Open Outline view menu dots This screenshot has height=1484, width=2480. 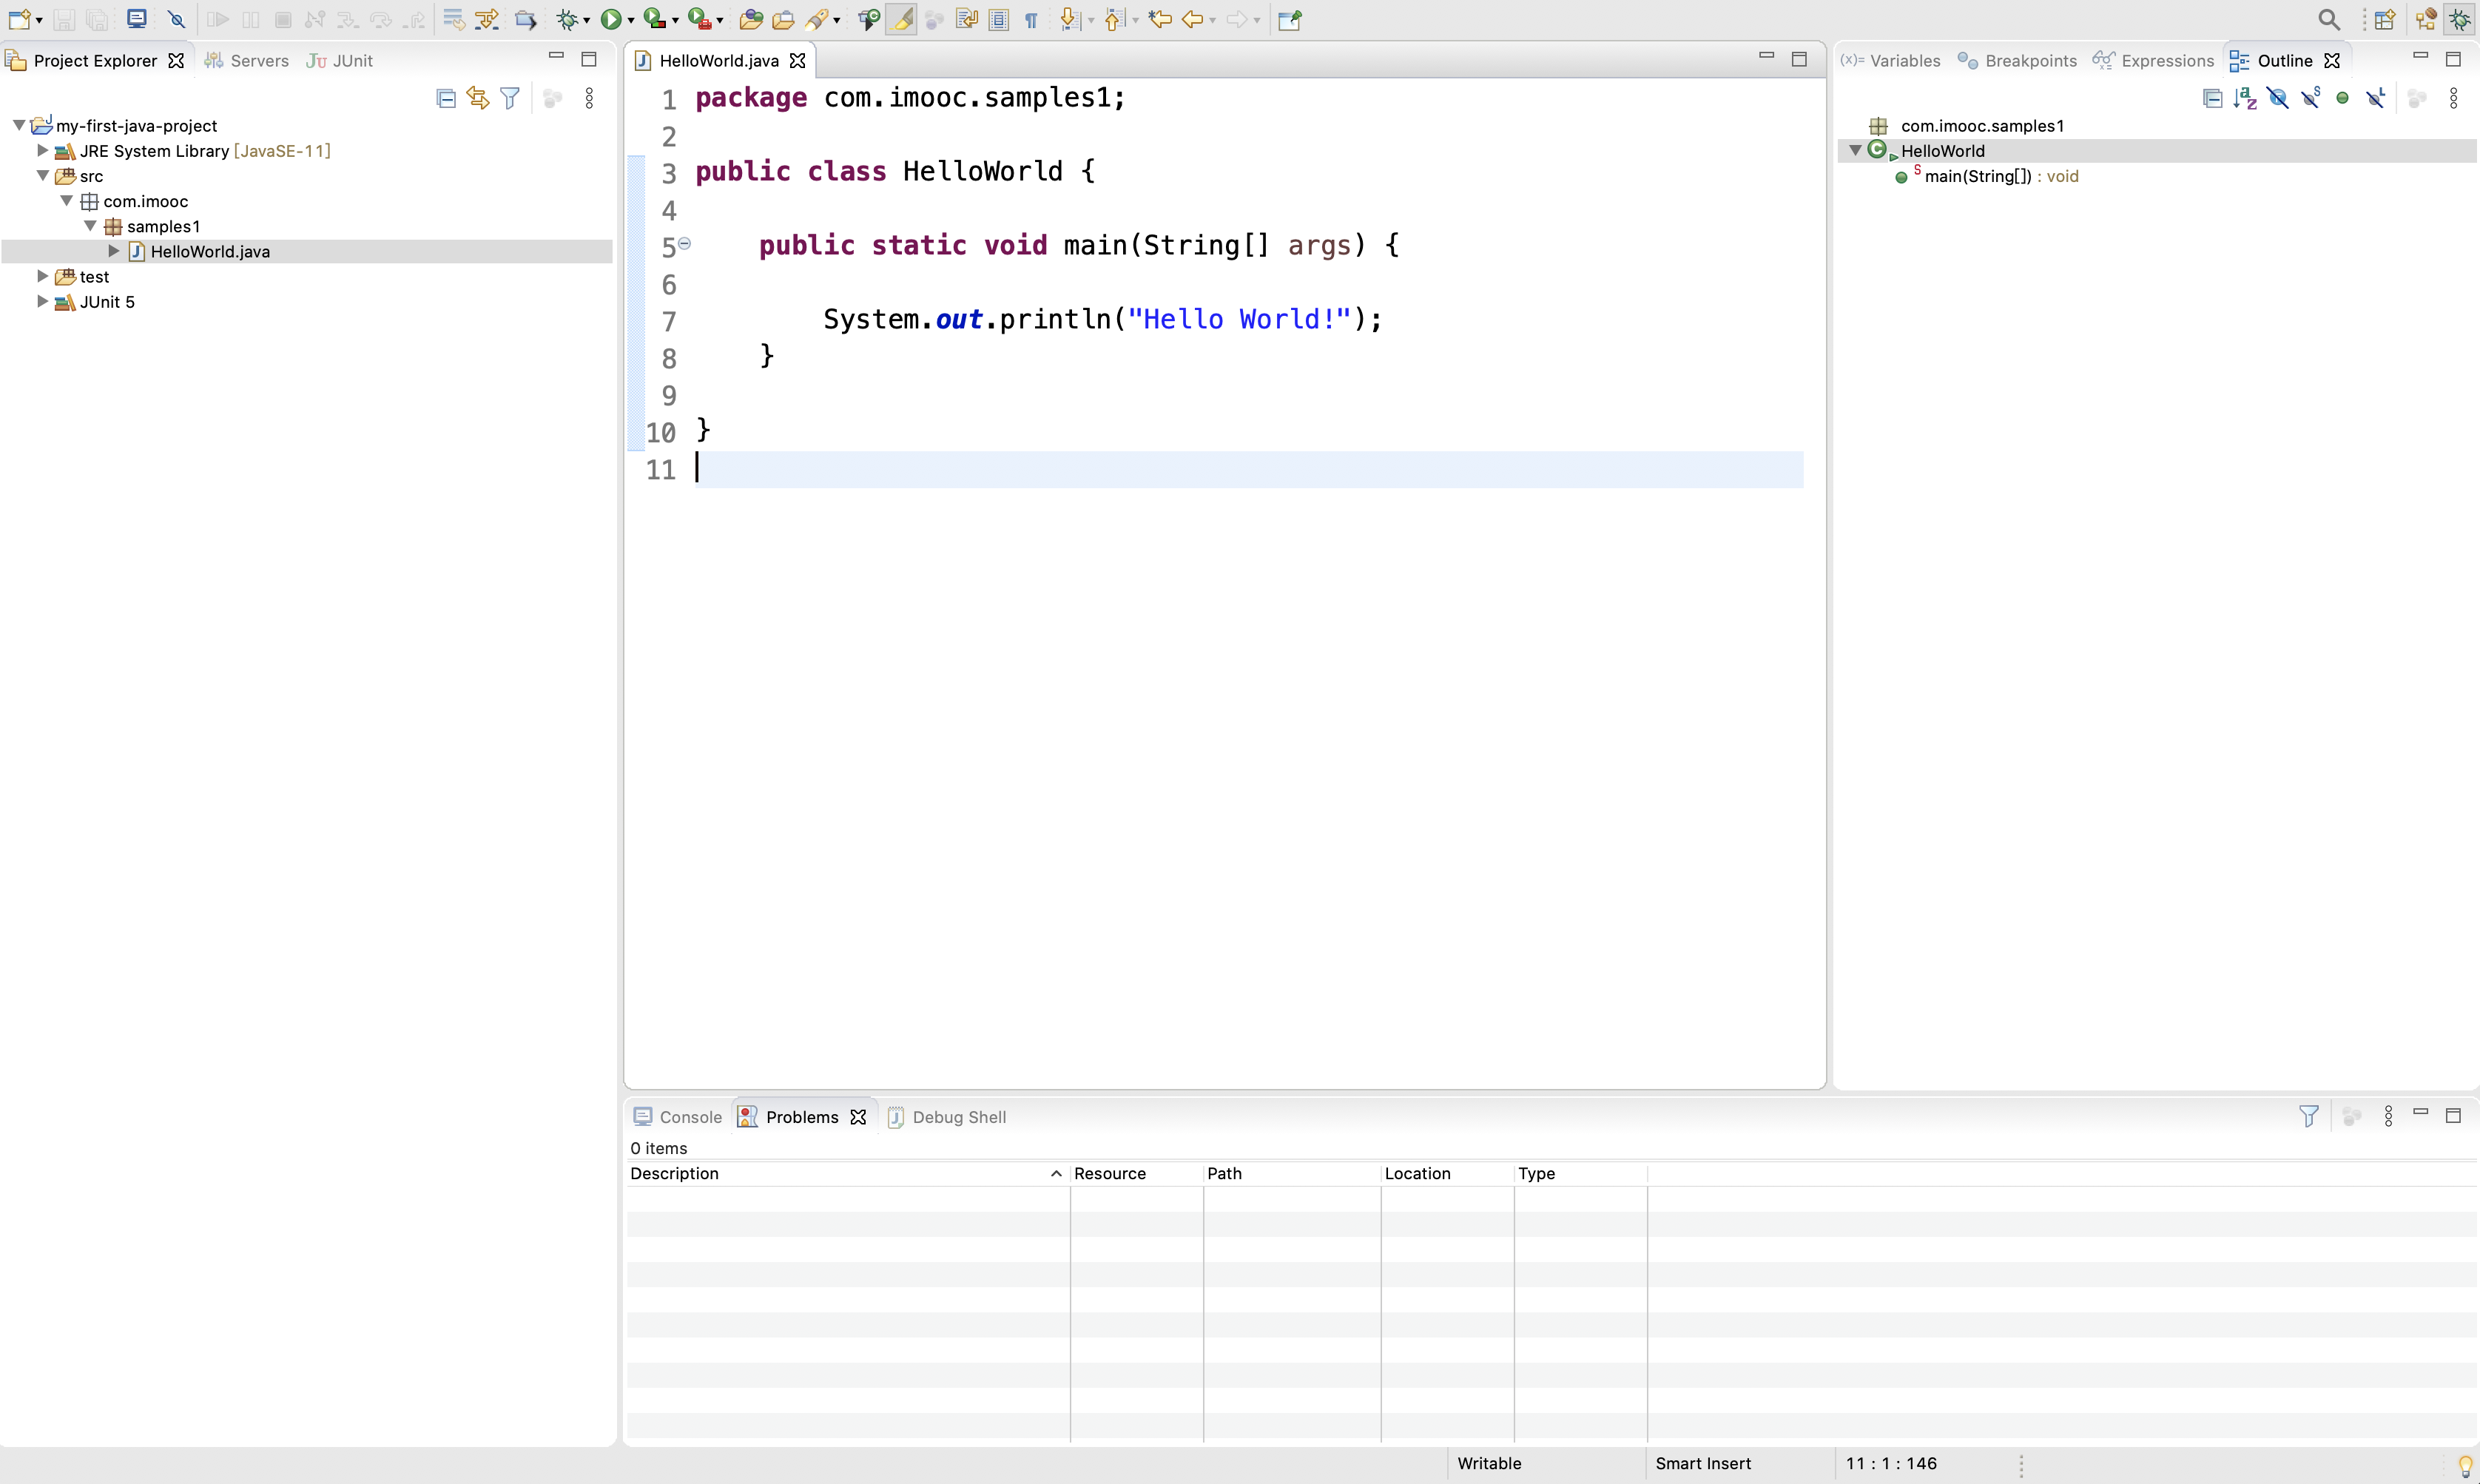(x=2454, y=98)
